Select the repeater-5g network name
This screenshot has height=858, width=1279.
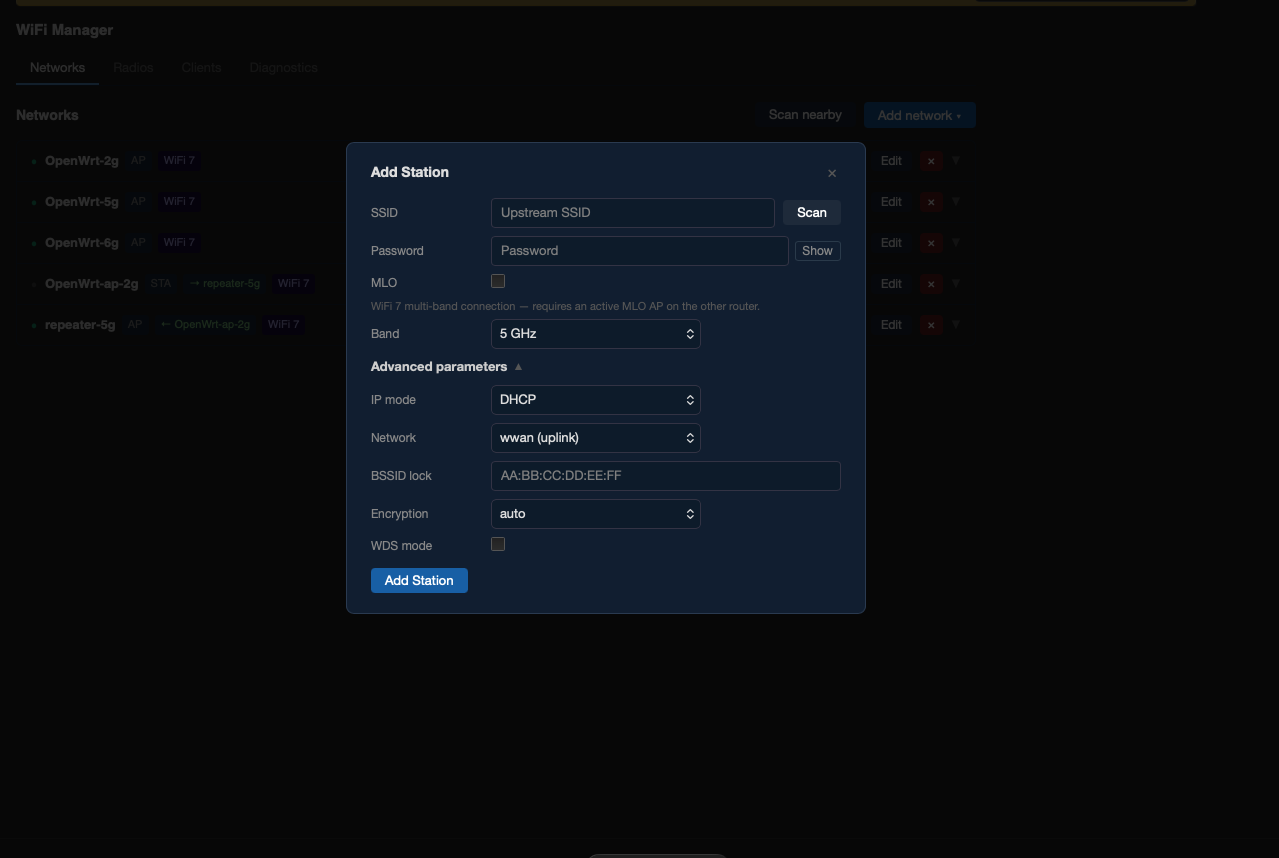pos(80,325)
